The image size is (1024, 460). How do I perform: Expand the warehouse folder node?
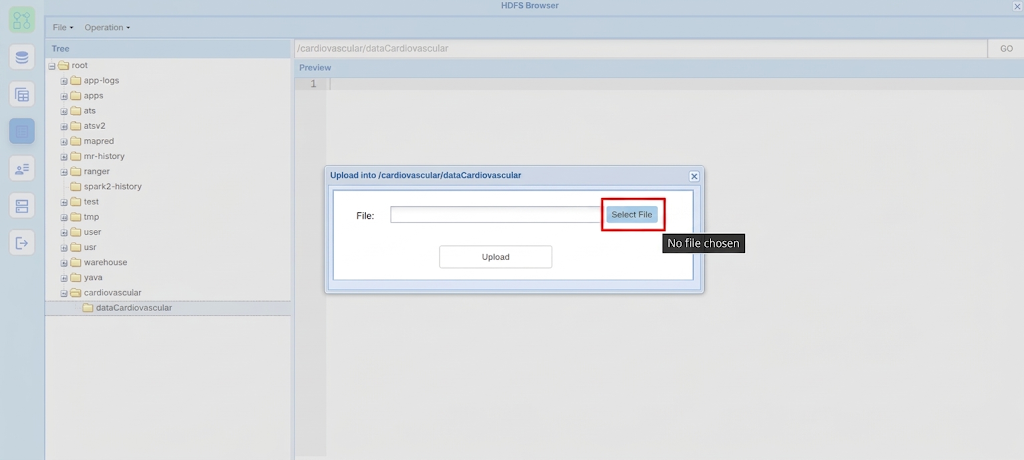pos(64,263)
